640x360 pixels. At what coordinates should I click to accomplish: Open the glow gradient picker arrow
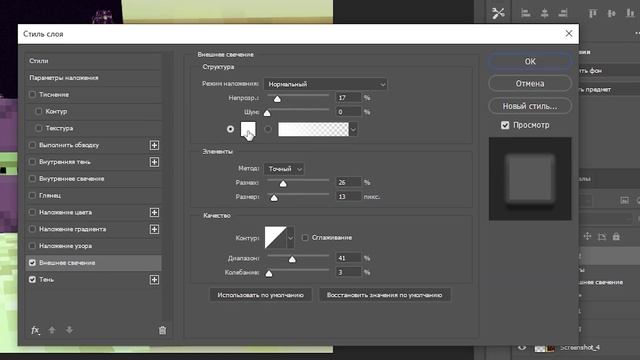click(353, 129)
